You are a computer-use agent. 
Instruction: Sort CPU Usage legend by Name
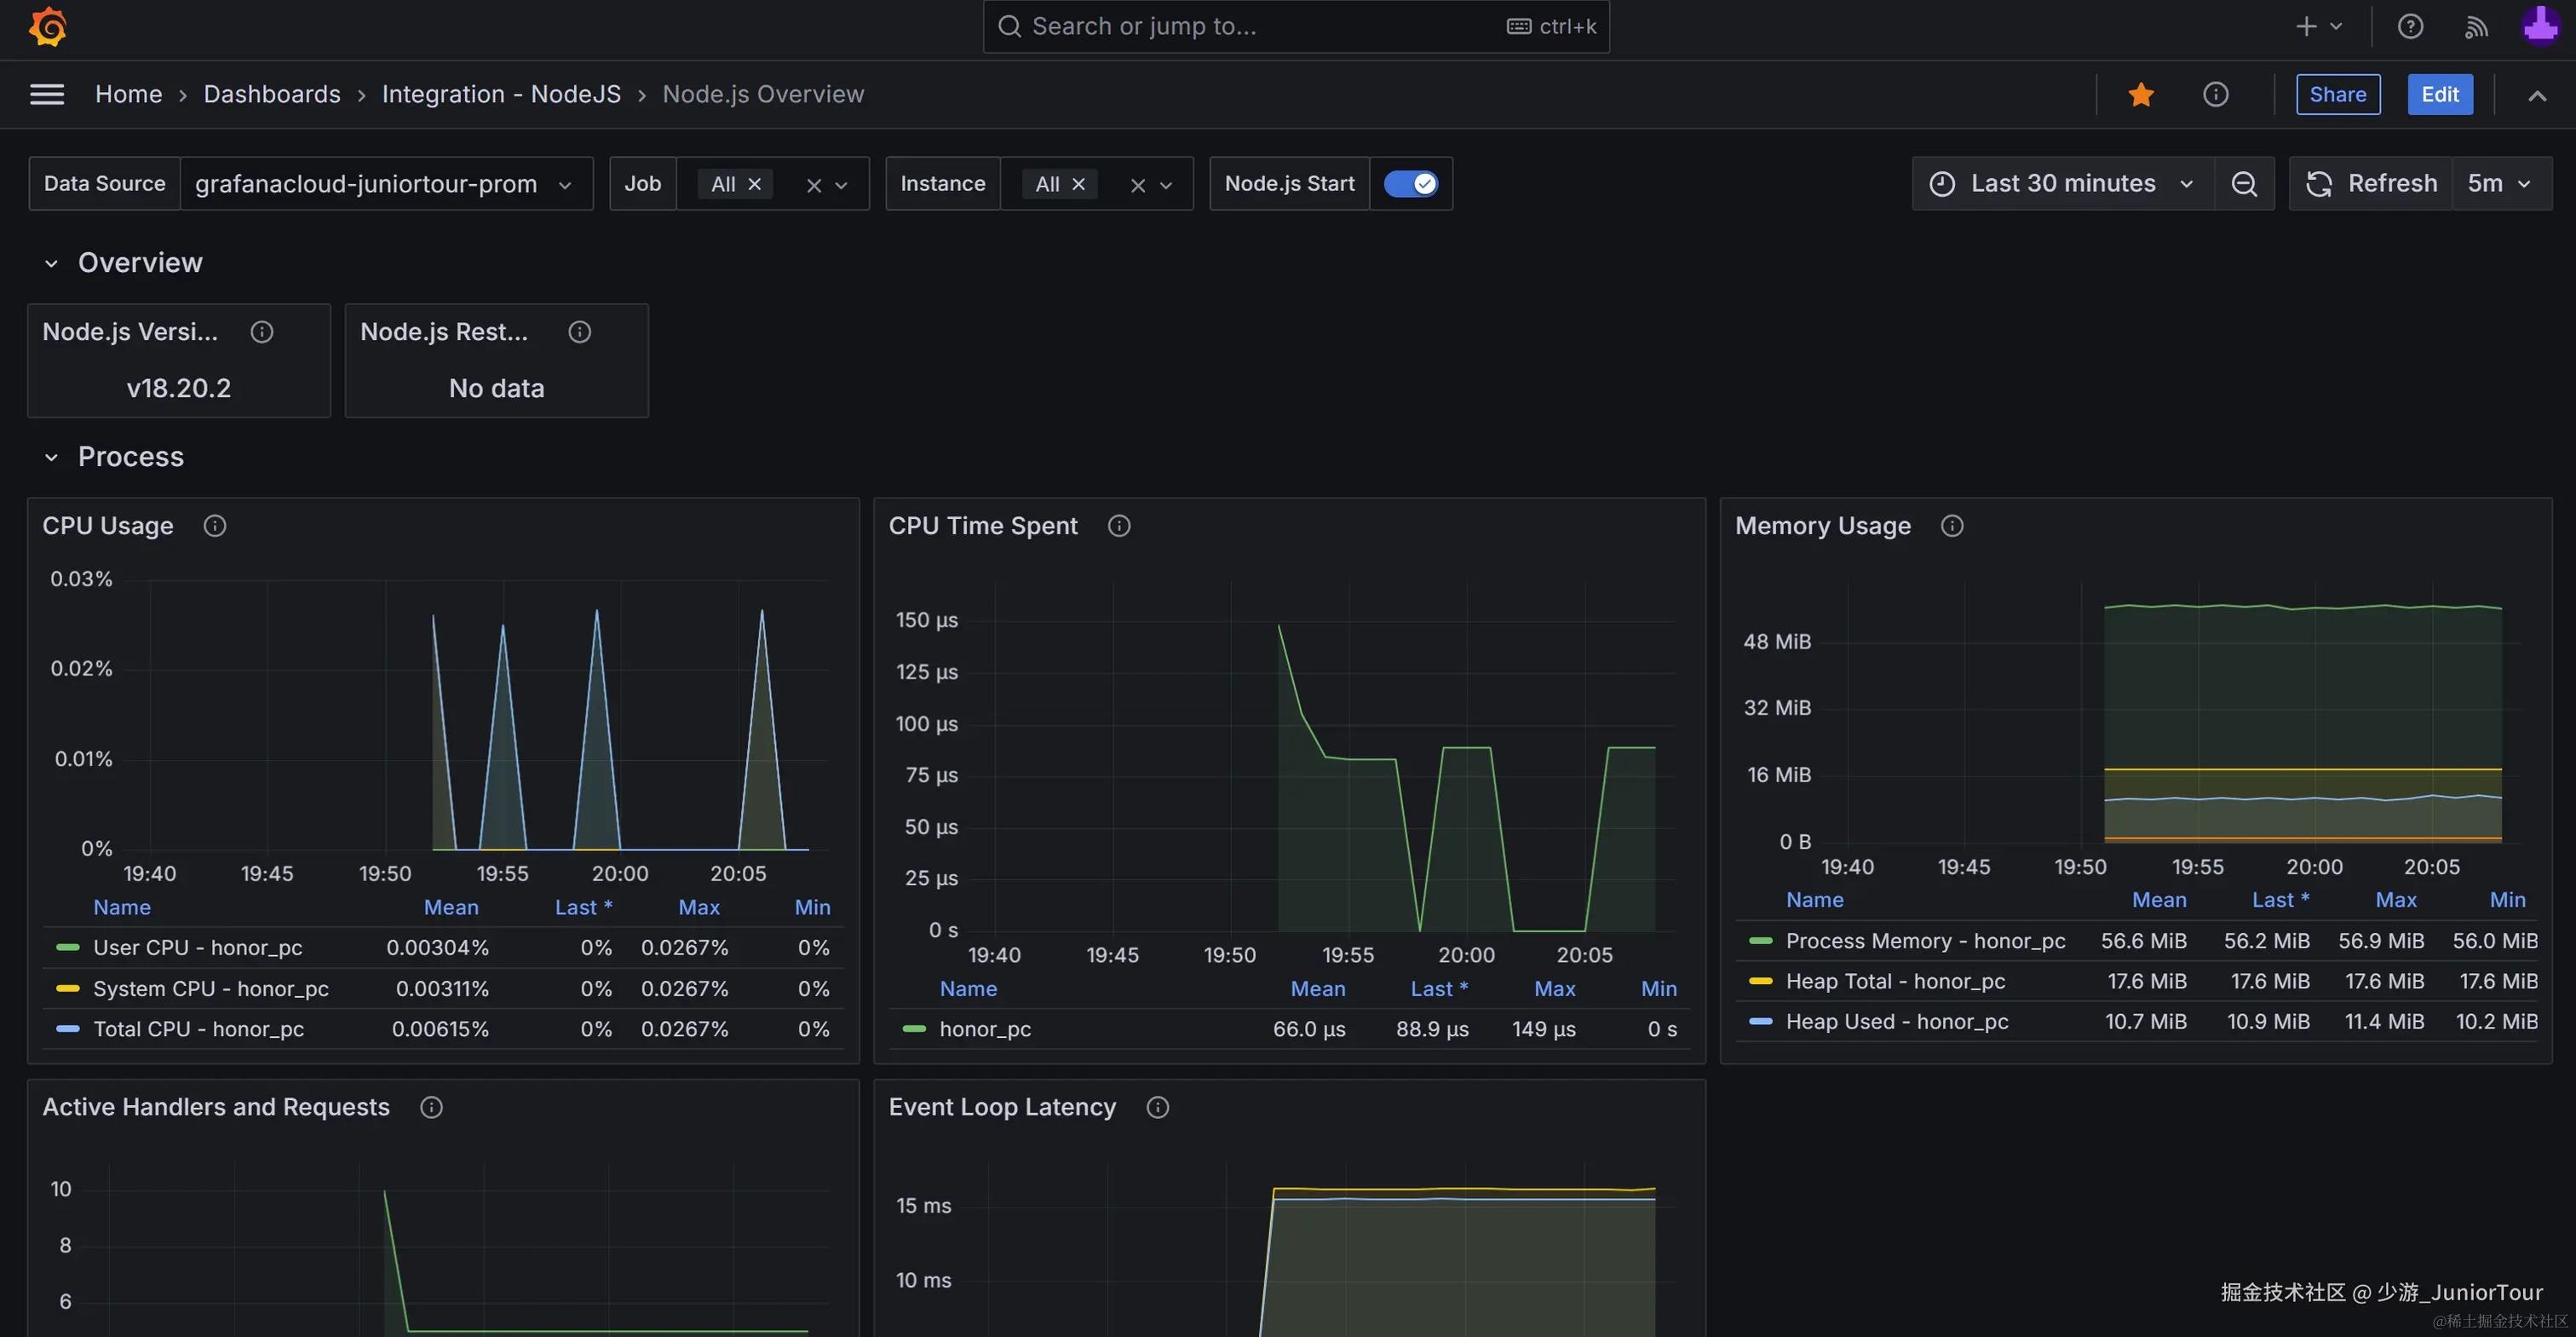(x=122, y=907)
